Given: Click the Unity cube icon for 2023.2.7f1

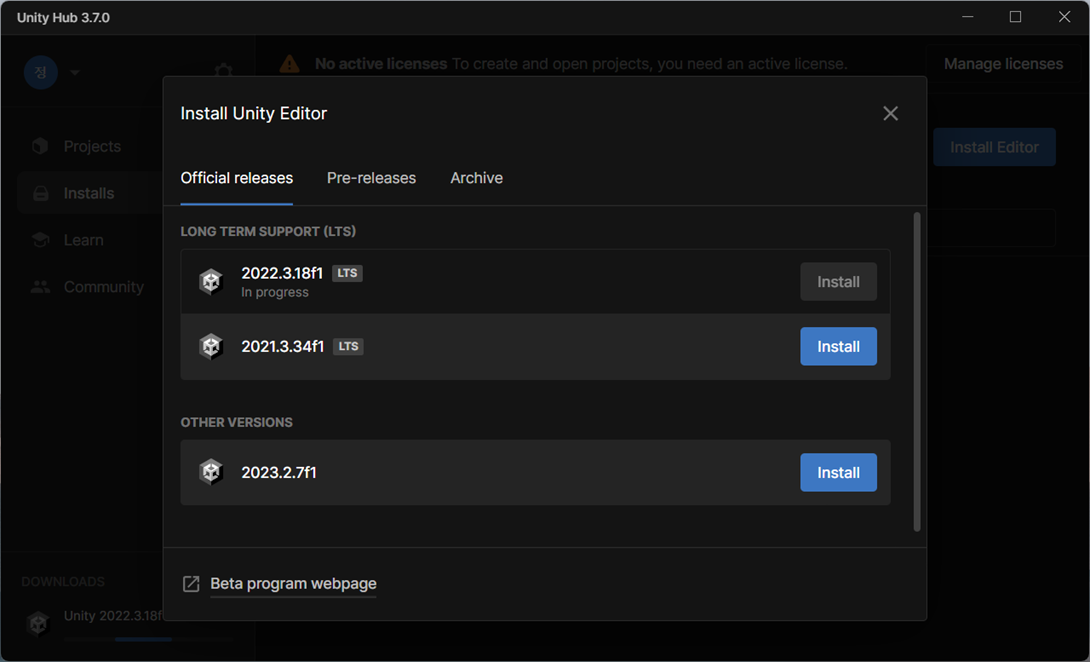Looking at the screenshot, I should point(211,472).
